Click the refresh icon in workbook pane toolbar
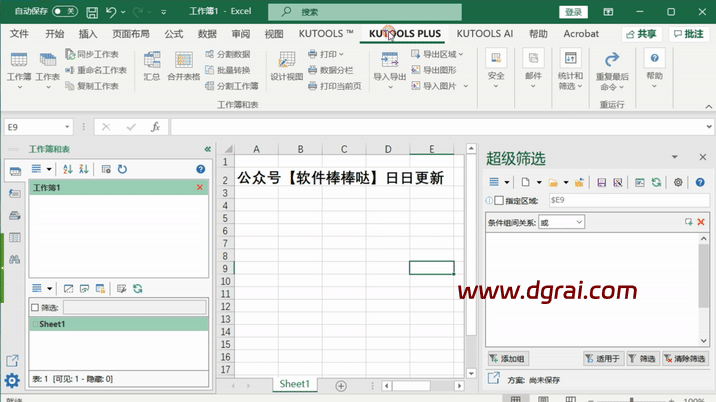The height and width of the screenshot is (402, 716). (x=122, y=169)
